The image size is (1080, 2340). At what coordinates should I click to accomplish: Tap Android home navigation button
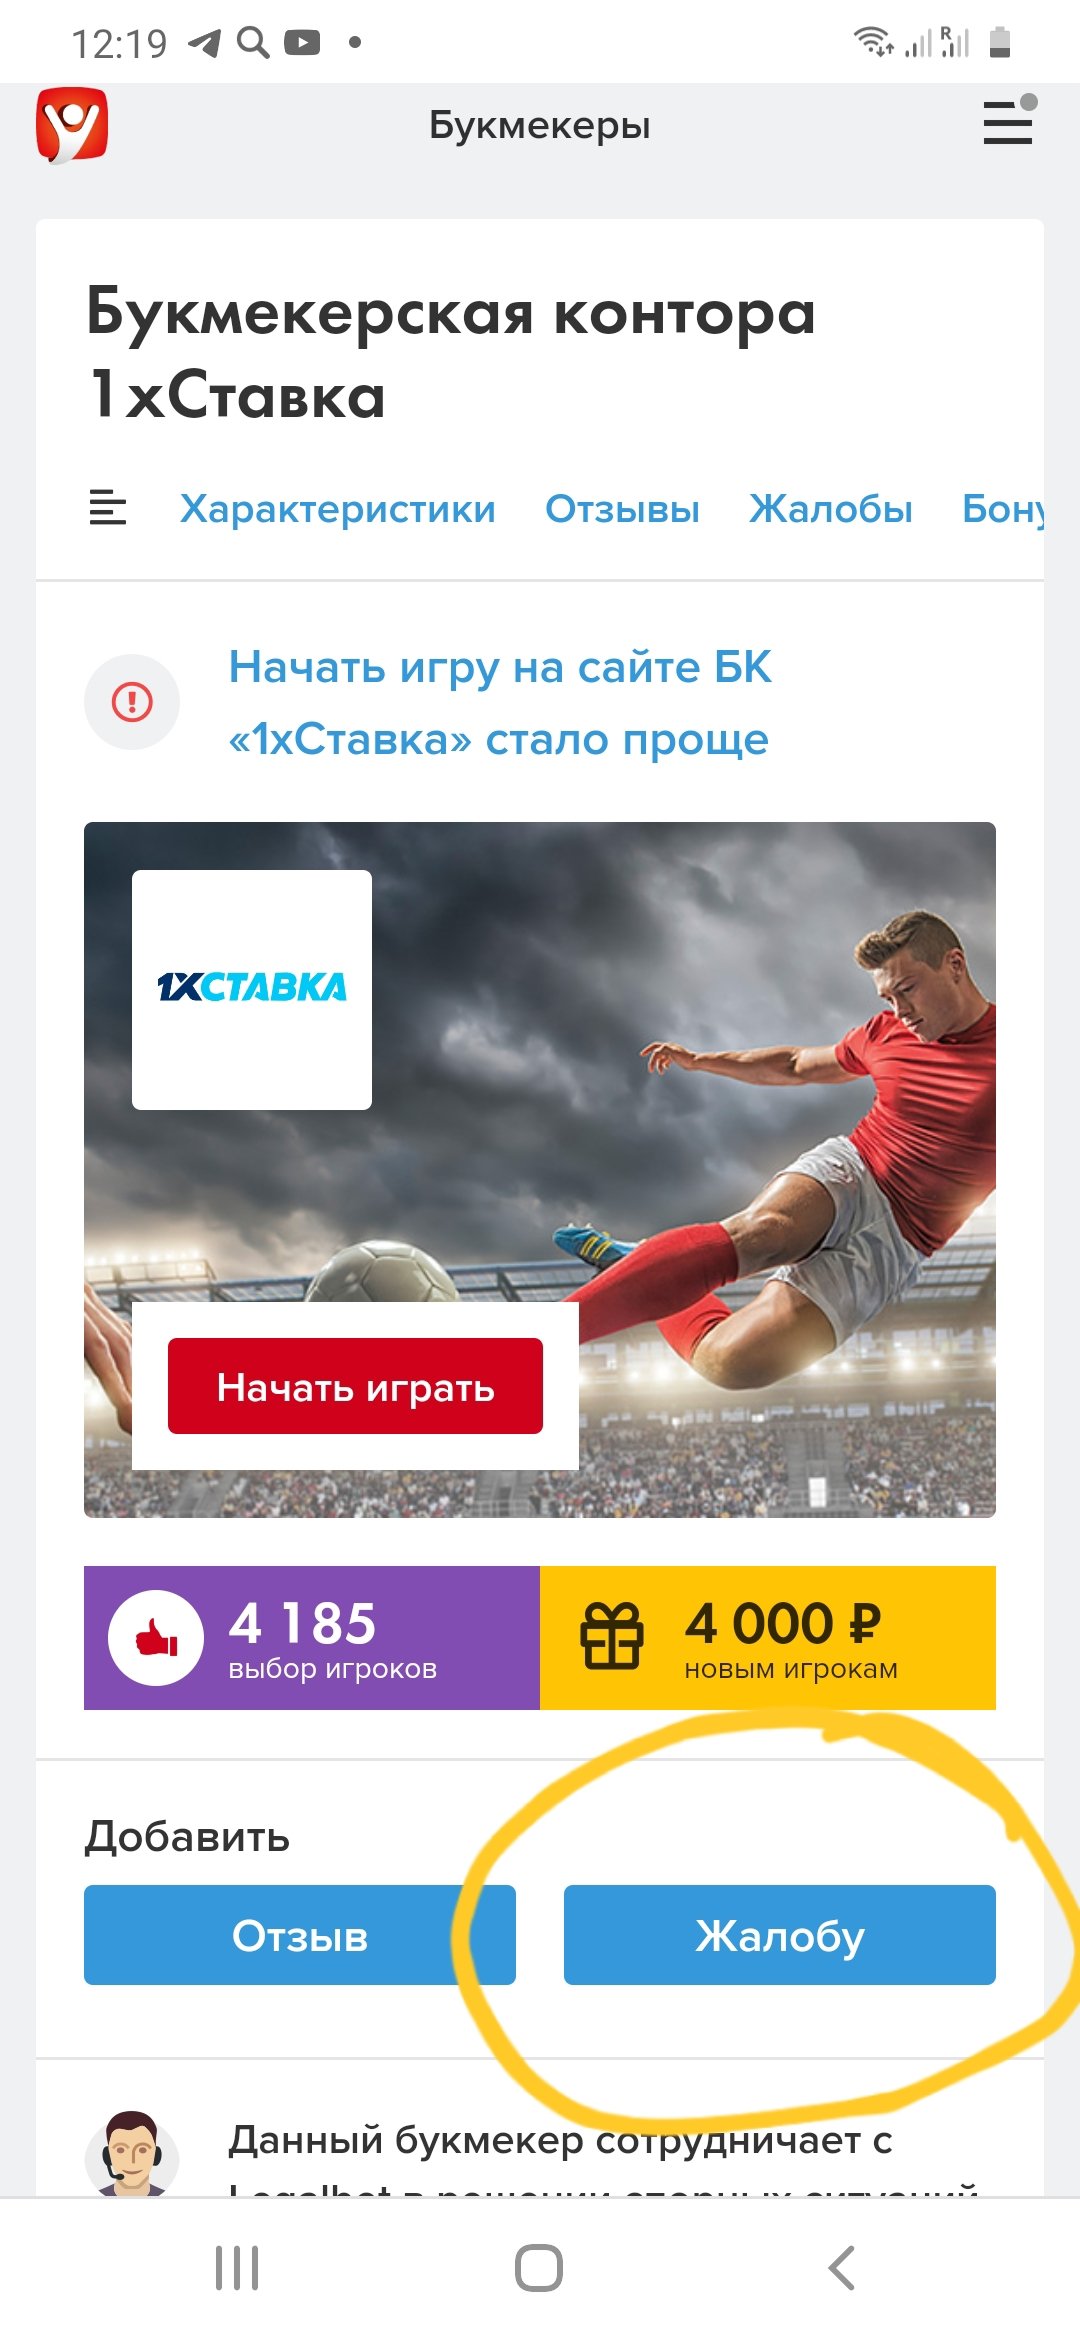click(x=539, y=2268)
